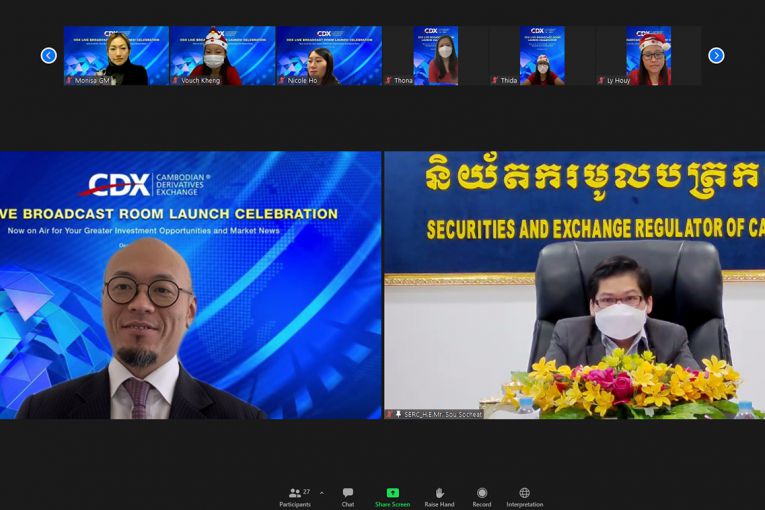Select Vouch Kheng's video thumbnail
Viewport: 765px width, 510px height.
pyautogui.click(x=222, y=56)
